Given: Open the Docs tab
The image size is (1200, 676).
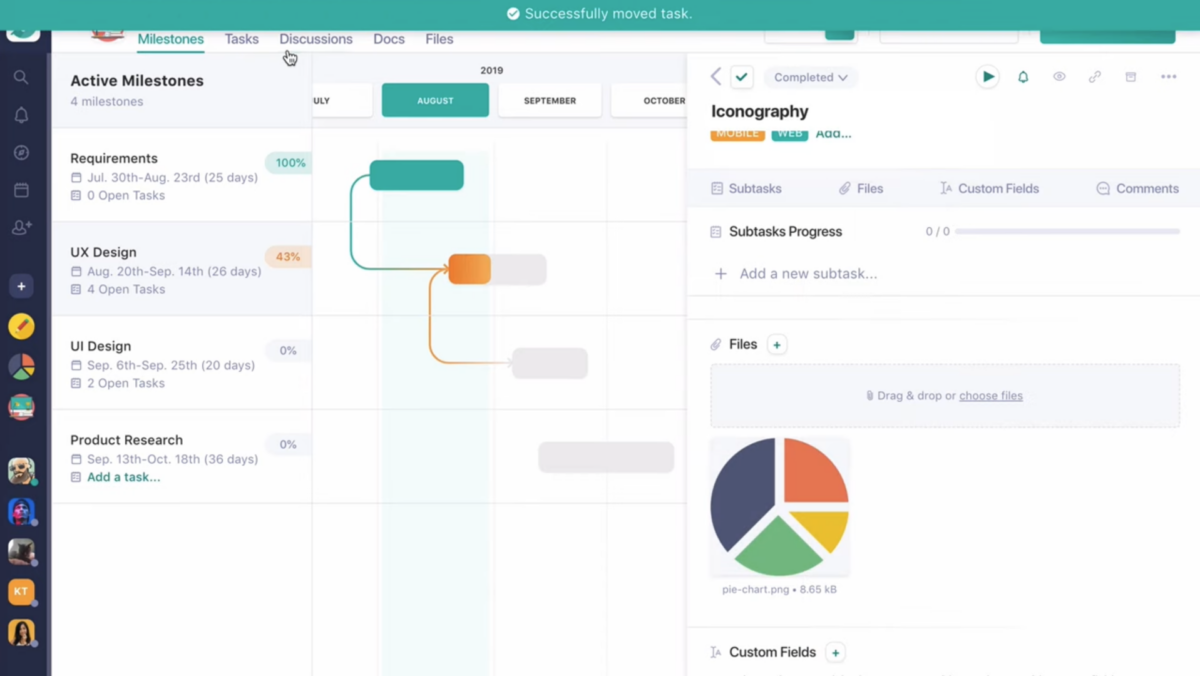Looking at the screenshot, I should 389,39.
